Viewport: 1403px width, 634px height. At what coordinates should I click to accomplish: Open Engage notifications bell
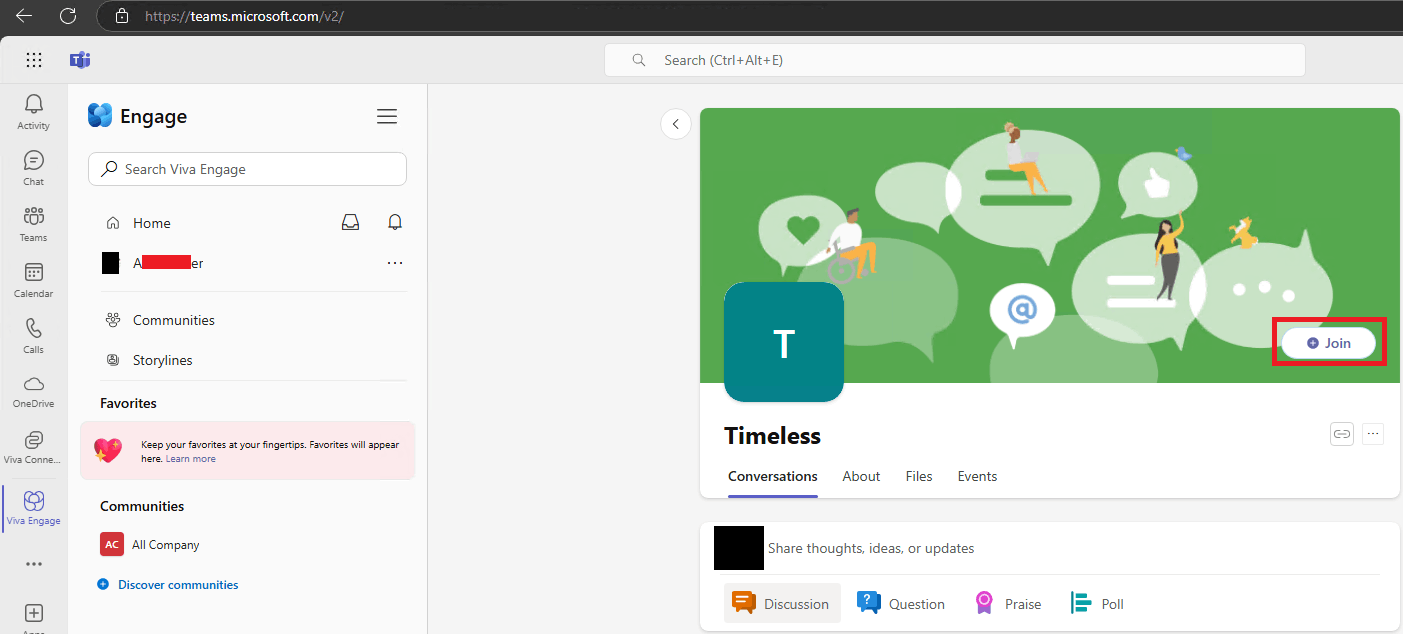[395, 222]
